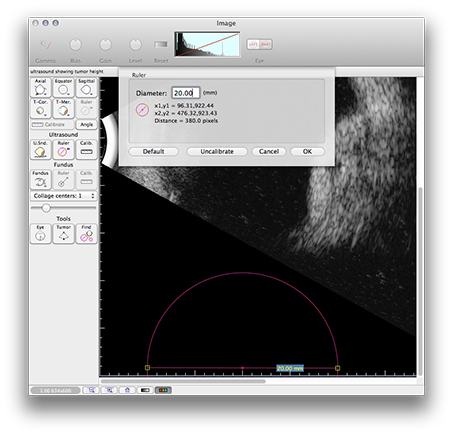The height and width of the screenshot is (435, 453).
Task: Click the dimmed Fundus Ruler tool
Action: click(x=63, y=180)
